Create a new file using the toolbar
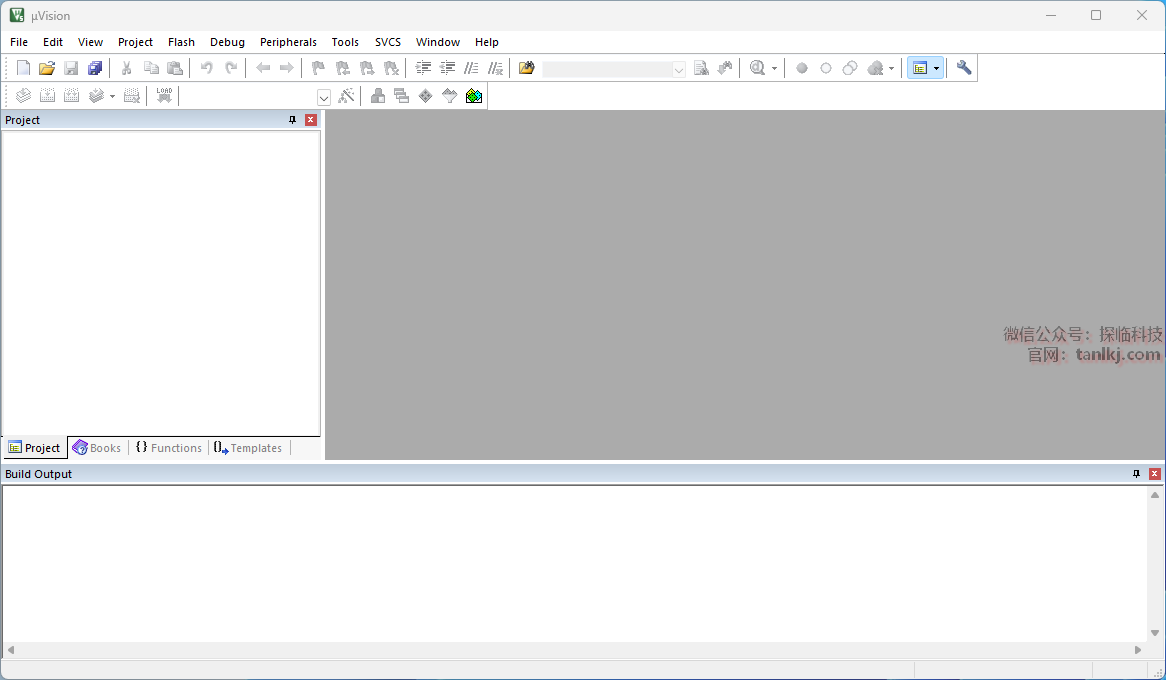The height and width of the screenshot is (680, 1166). point(23,68)
